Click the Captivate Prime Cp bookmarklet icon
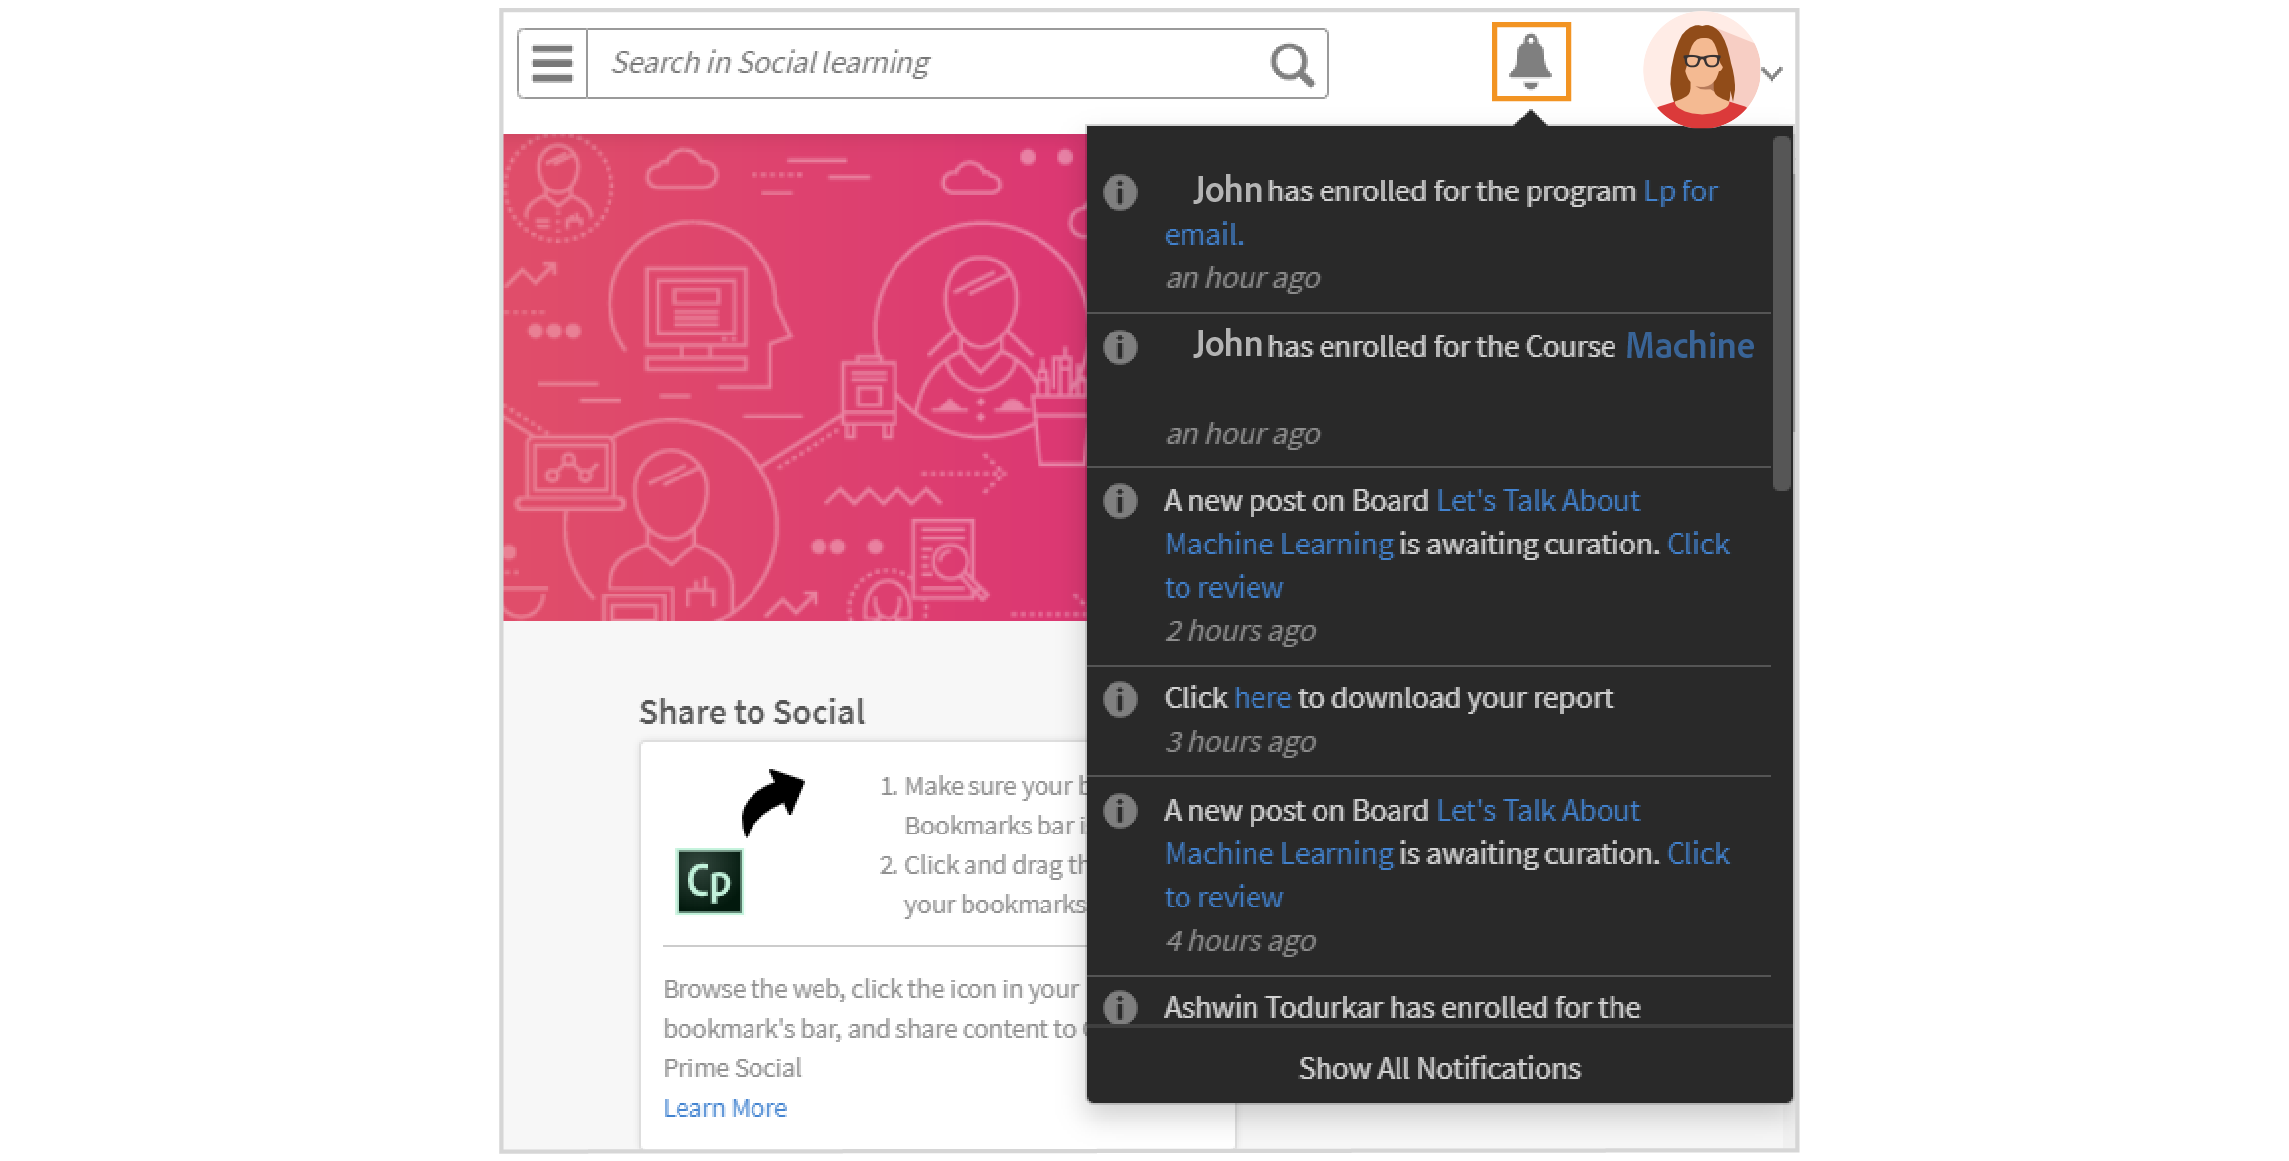The image size is (2289, 1161). pyautogui.click(x=709, y=881)
